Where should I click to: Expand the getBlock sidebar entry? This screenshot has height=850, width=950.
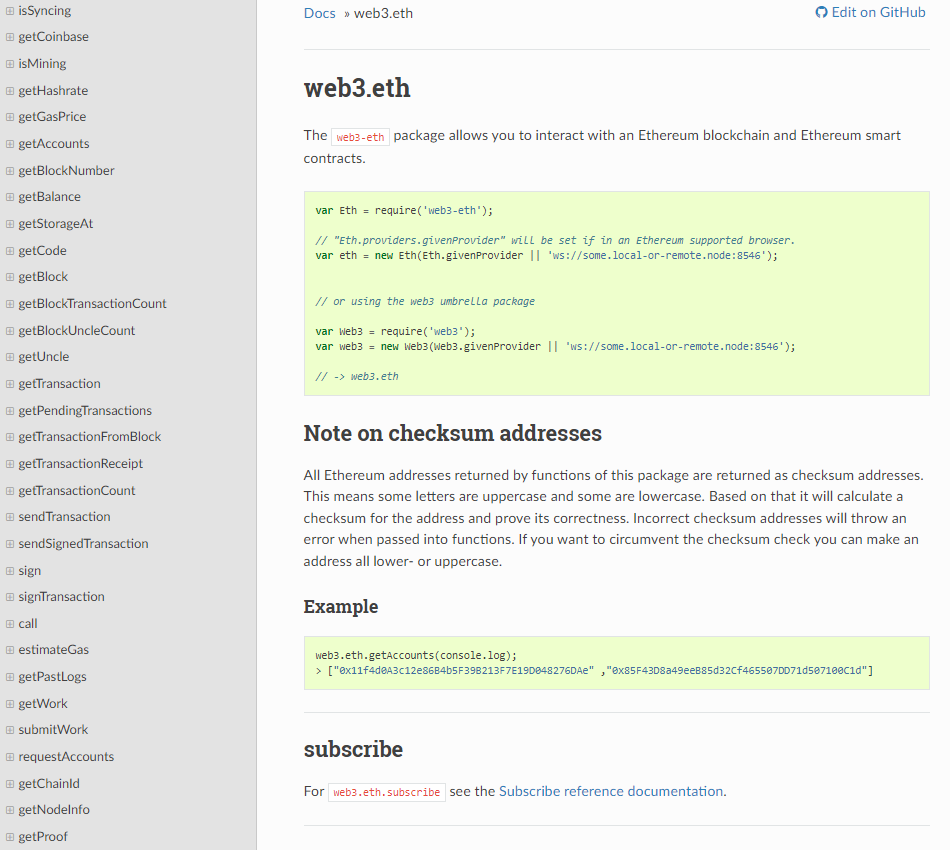pos(41,276)
